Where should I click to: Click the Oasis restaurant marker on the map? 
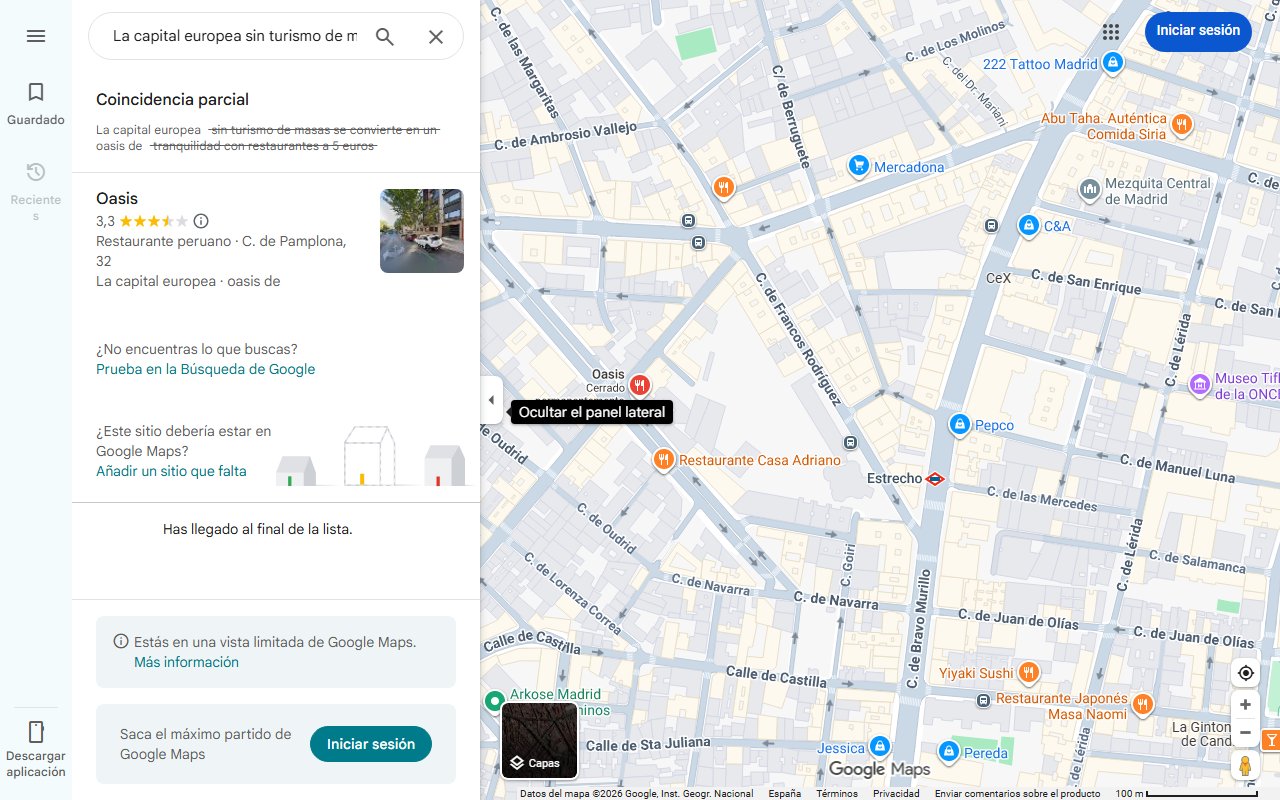(639, 385)
